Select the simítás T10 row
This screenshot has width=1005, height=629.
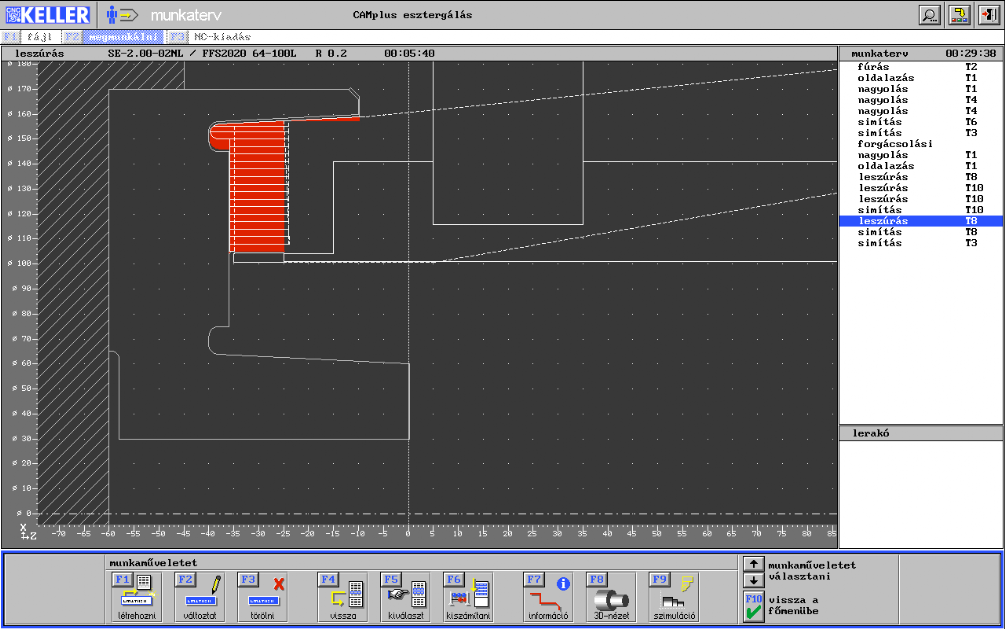click(921, 210)
